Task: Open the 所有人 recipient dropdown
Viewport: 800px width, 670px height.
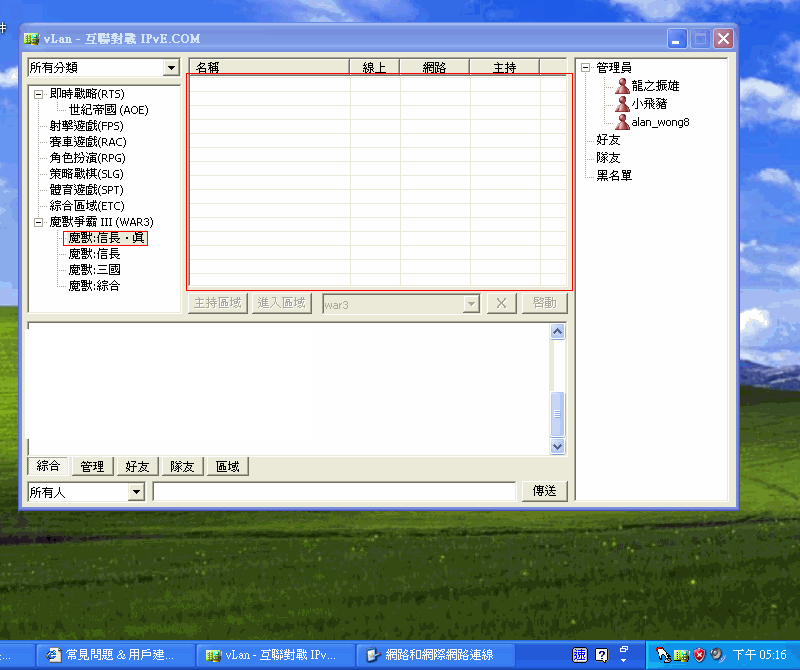Action: point(136,492)
